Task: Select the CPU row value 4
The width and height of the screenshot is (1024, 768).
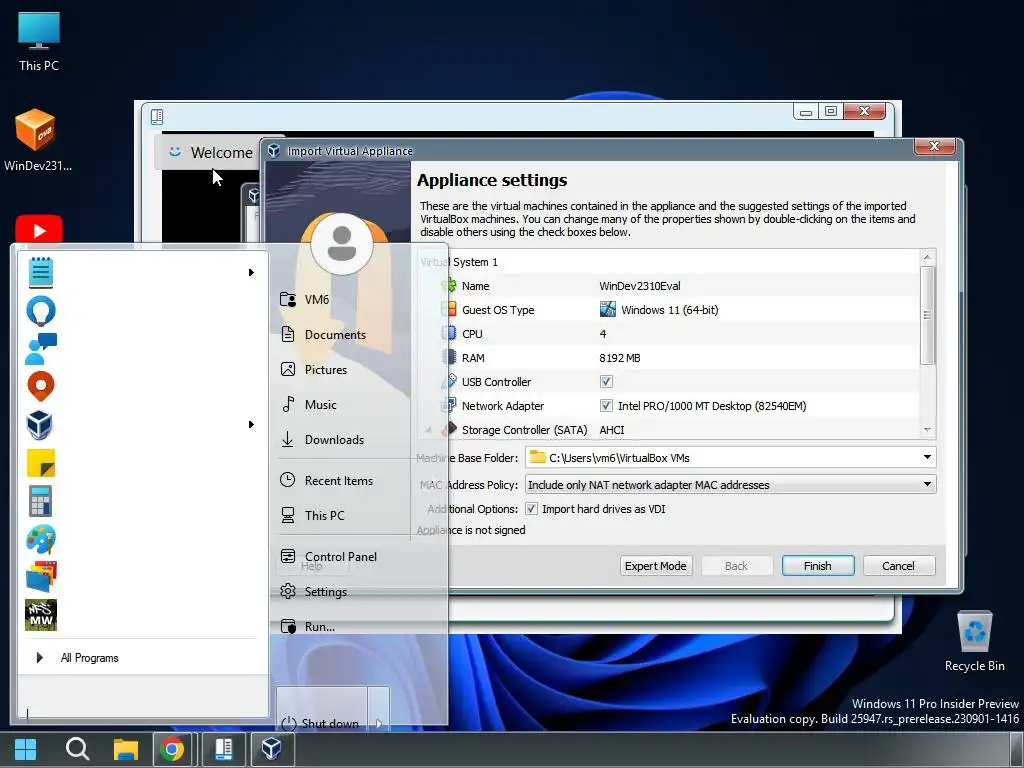Action: coord(603,334)
